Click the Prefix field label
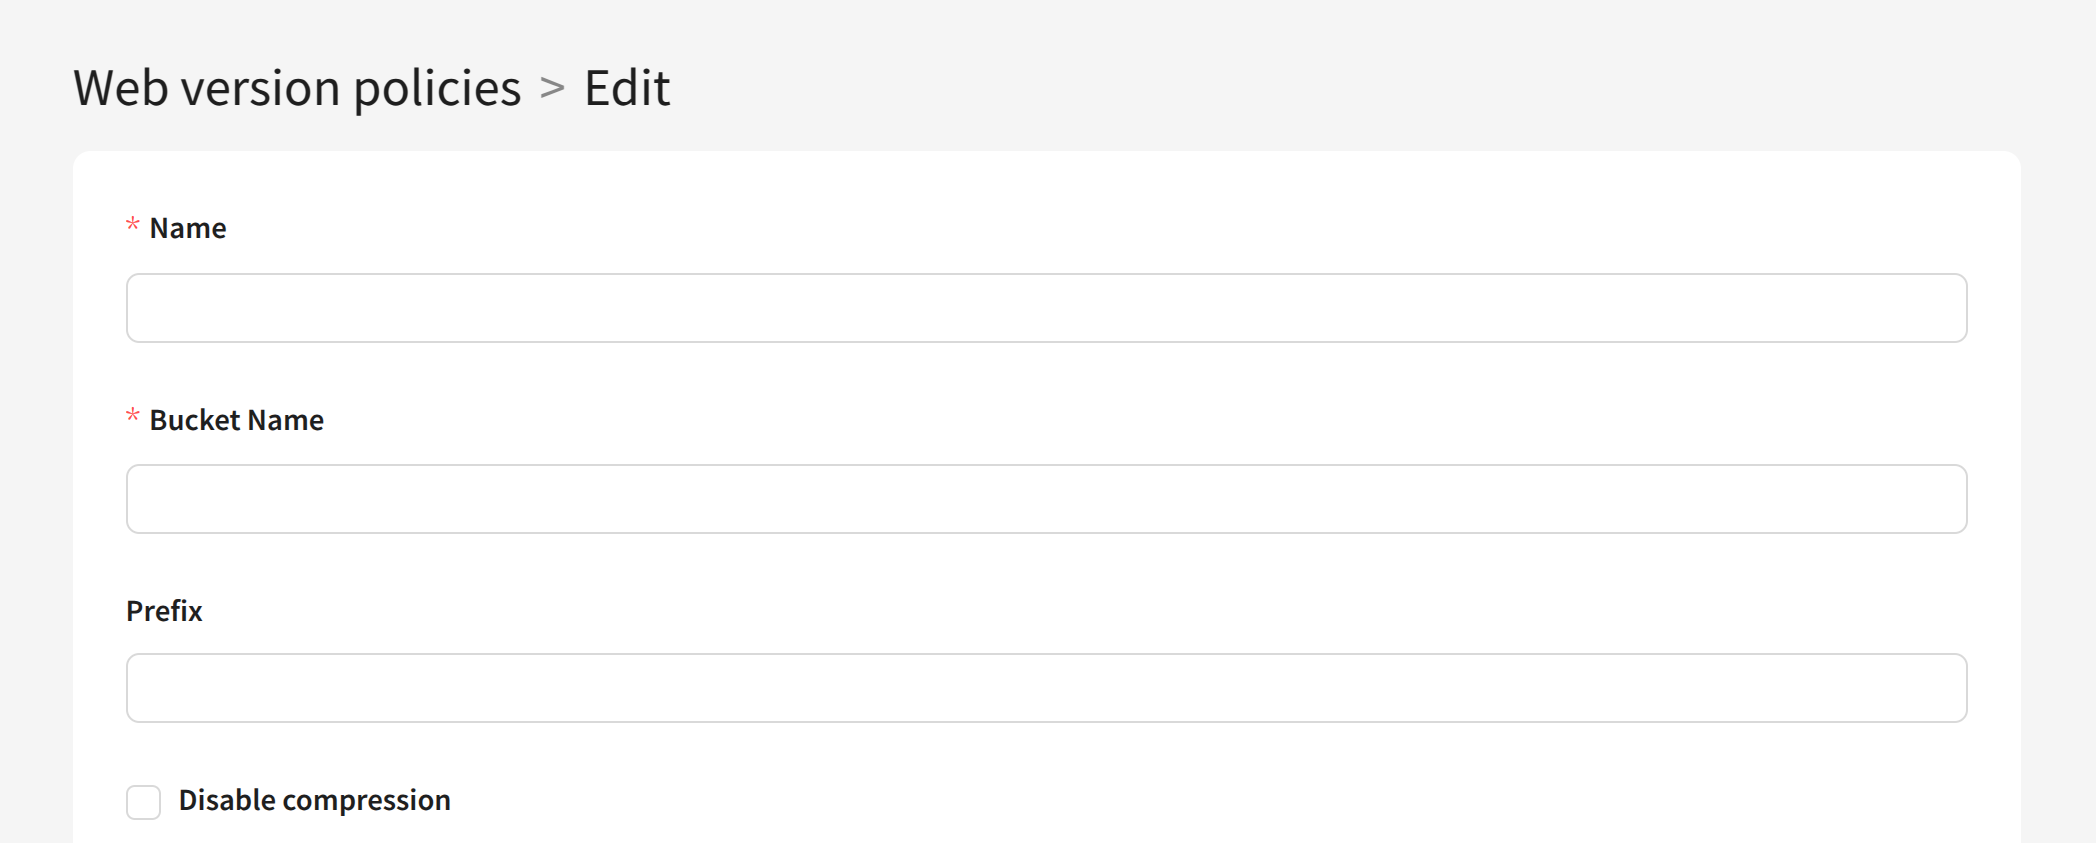This screenshot has width=2096, height=843. pyautogui.click(x=164, y=611)
